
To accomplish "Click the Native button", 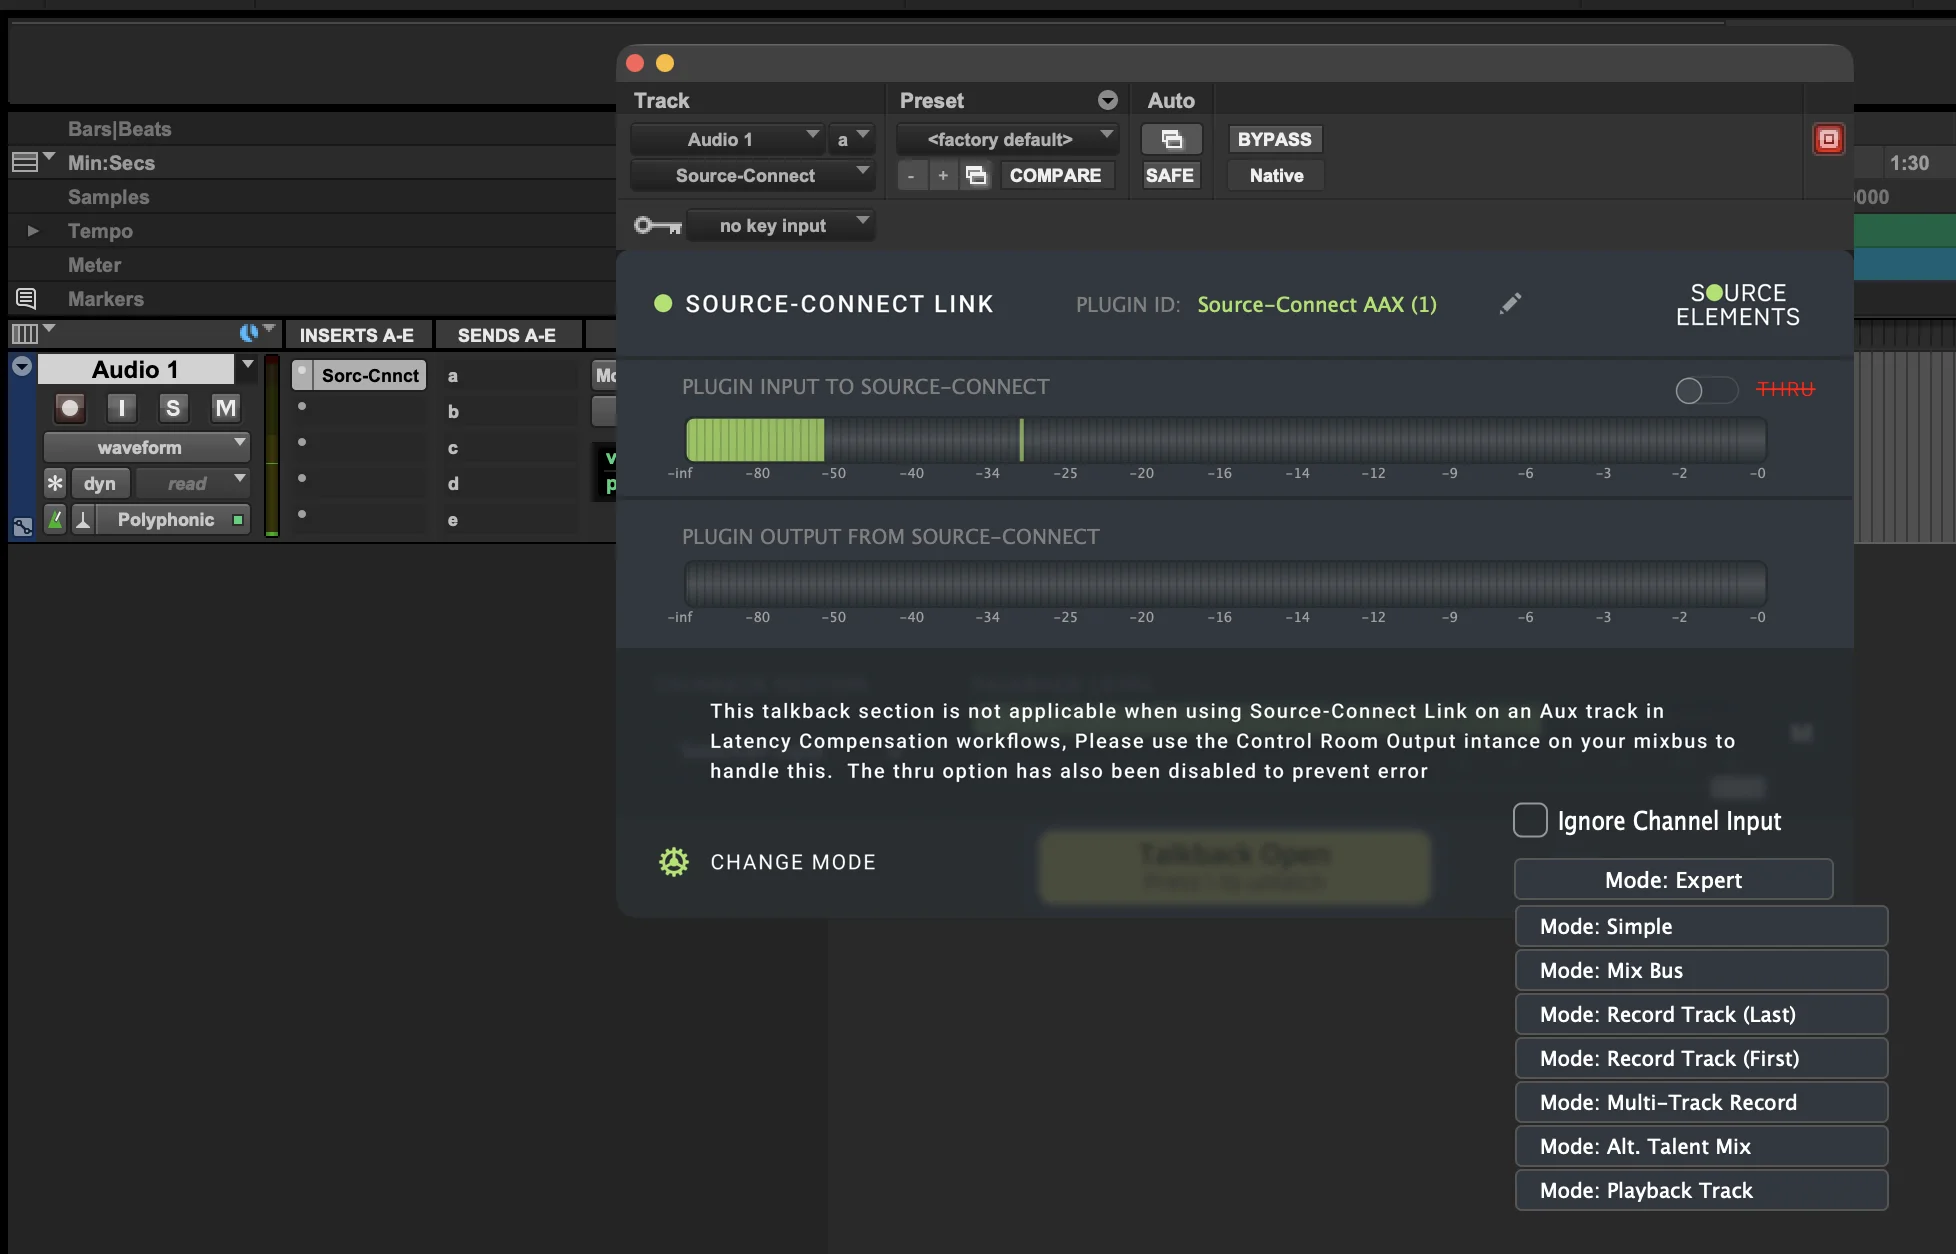I will 1276,176.
